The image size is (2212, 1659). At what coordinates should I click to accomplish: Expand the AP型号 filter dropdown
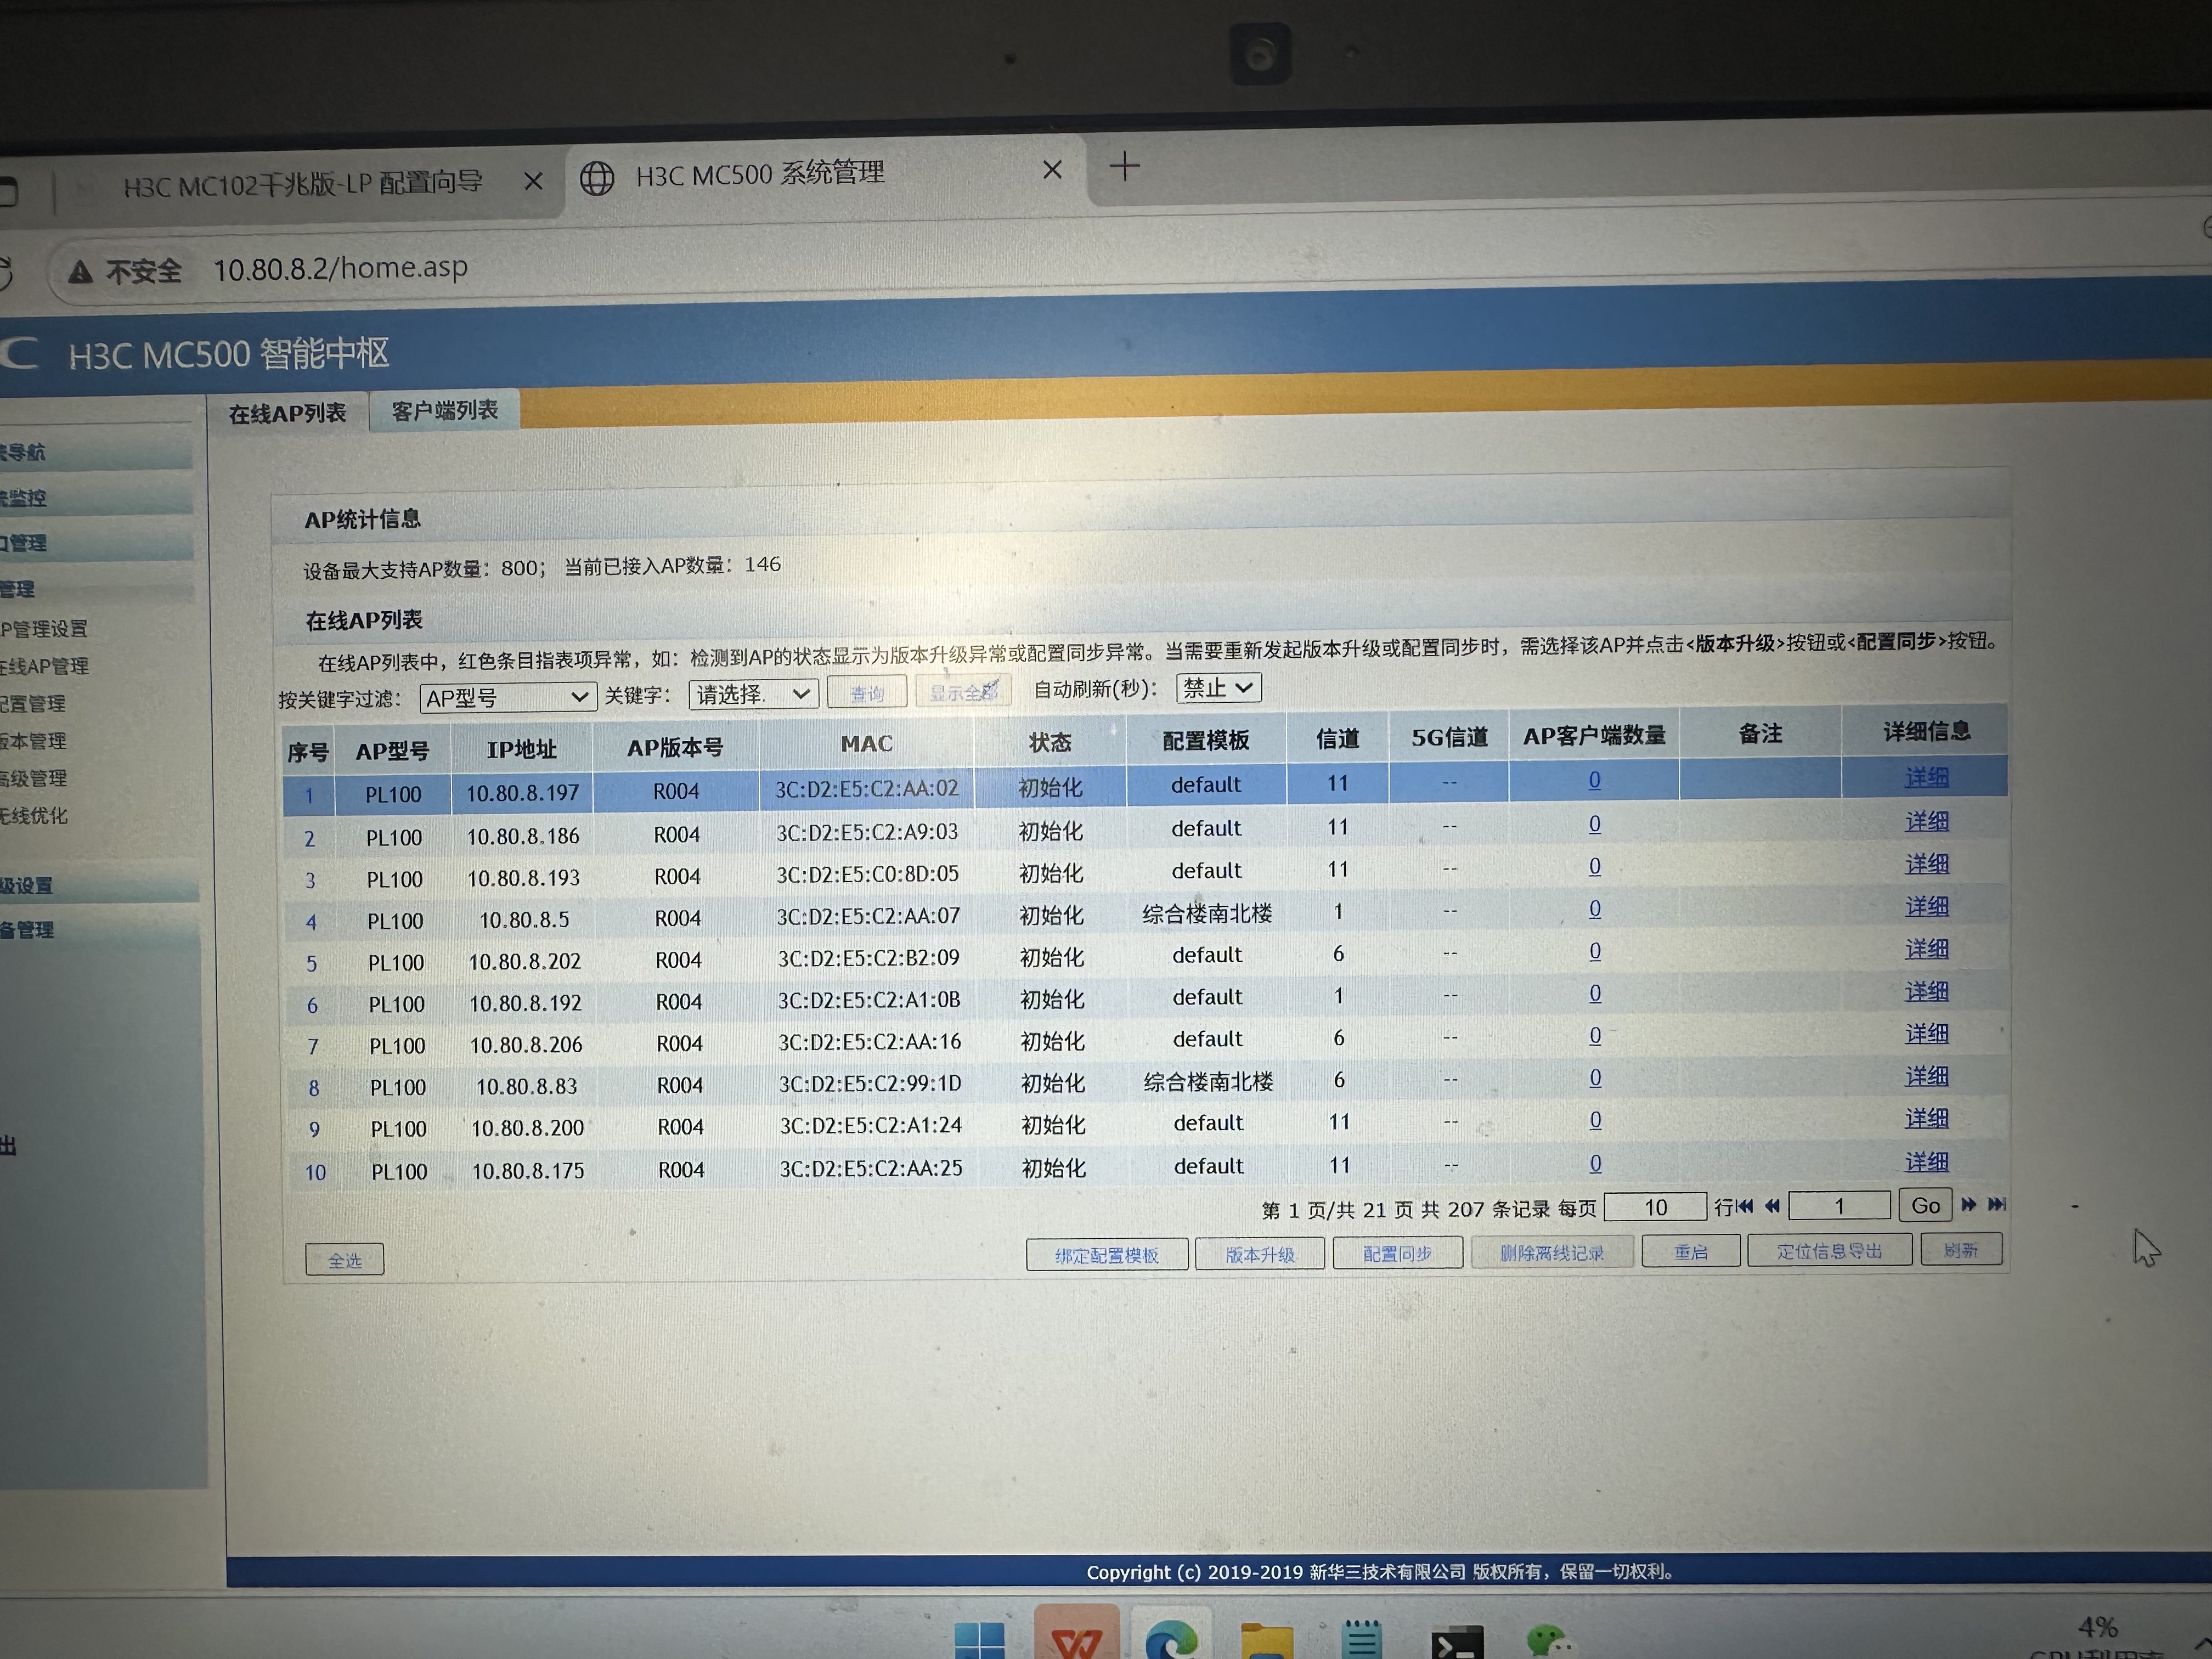tap(507, 697)
